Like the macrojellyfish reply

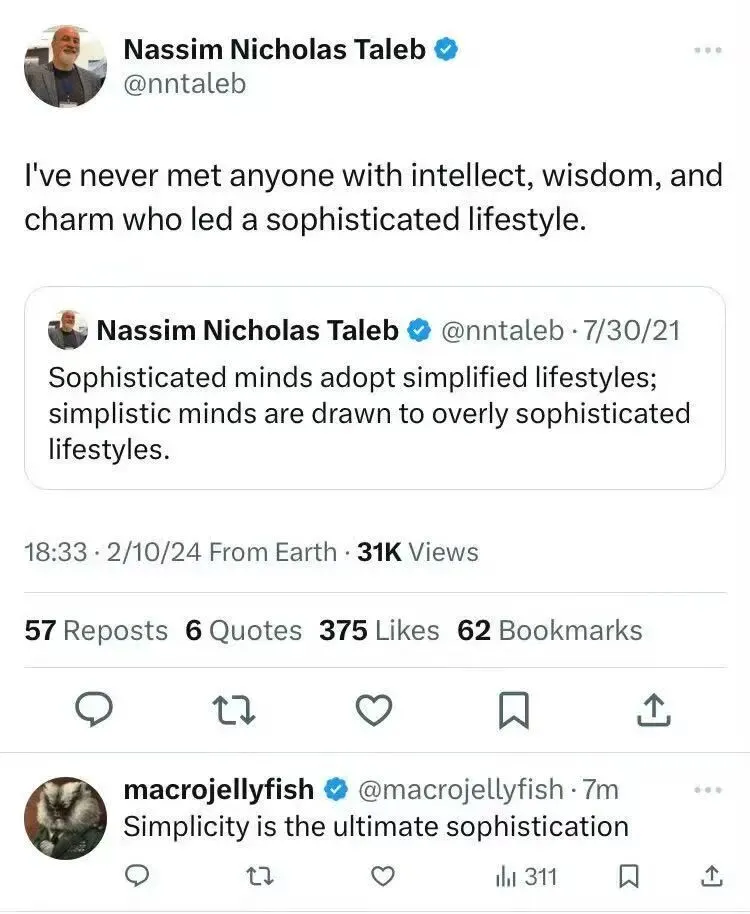pos(382,877)
